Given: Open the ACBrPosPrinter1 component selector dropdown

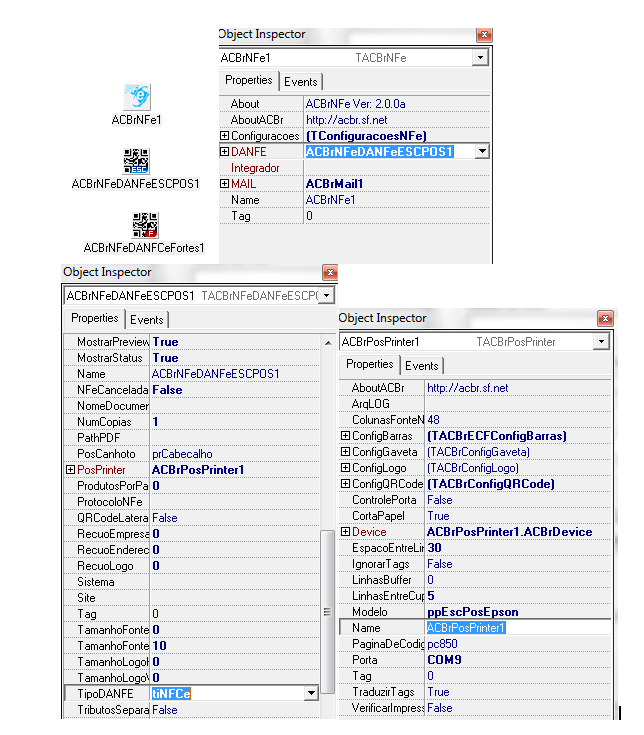Looking at the screenshot, I should [x=601, y=342].
